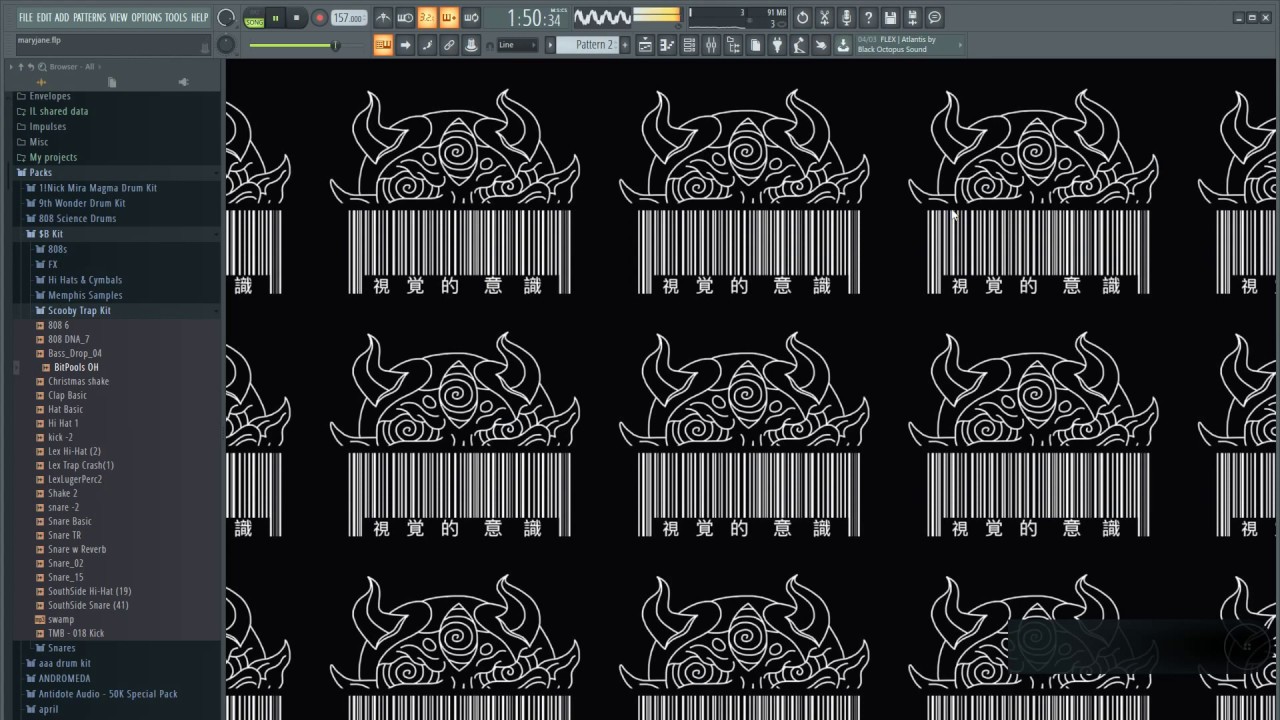
Task: Open the OPTIONS menu
Action: point(147,18)
